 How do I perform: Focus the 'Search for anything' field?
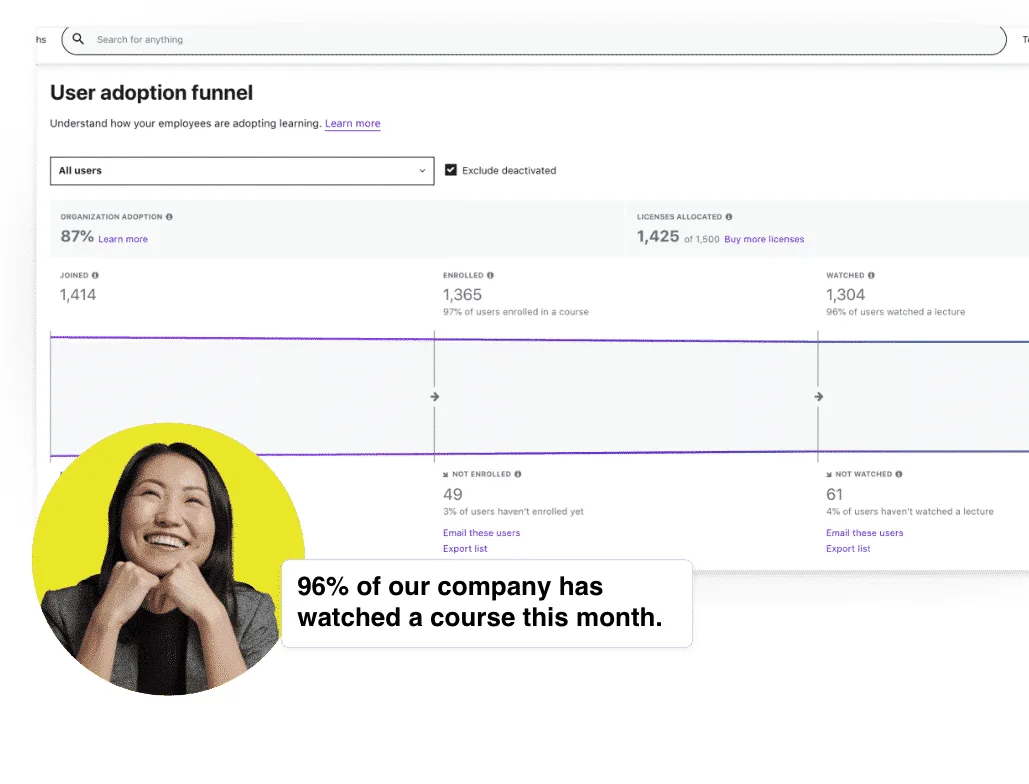tap(534, 39)
